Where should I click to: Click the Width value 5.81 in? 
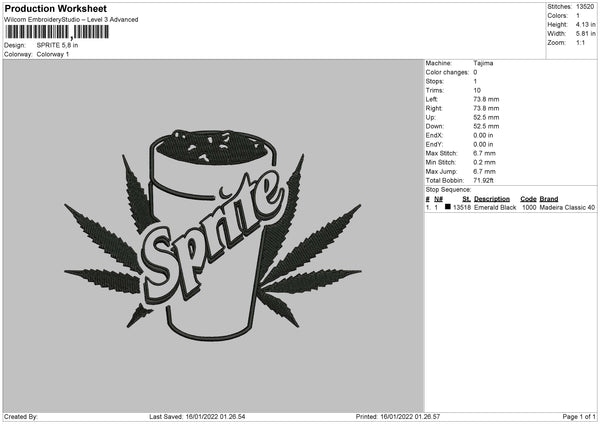click(585, 34)
